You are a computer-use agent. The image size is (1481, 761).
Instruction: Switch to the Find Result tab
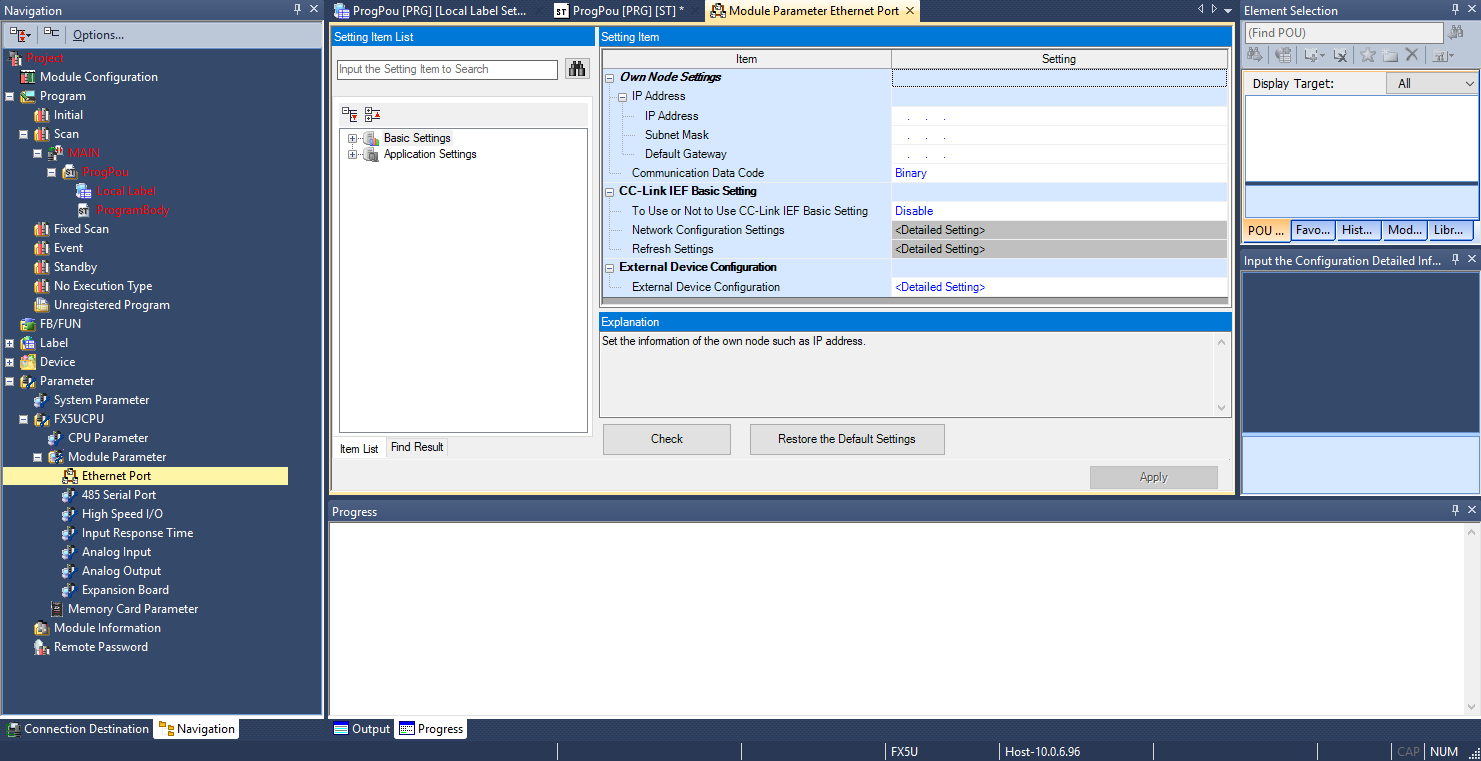point(416,447)
